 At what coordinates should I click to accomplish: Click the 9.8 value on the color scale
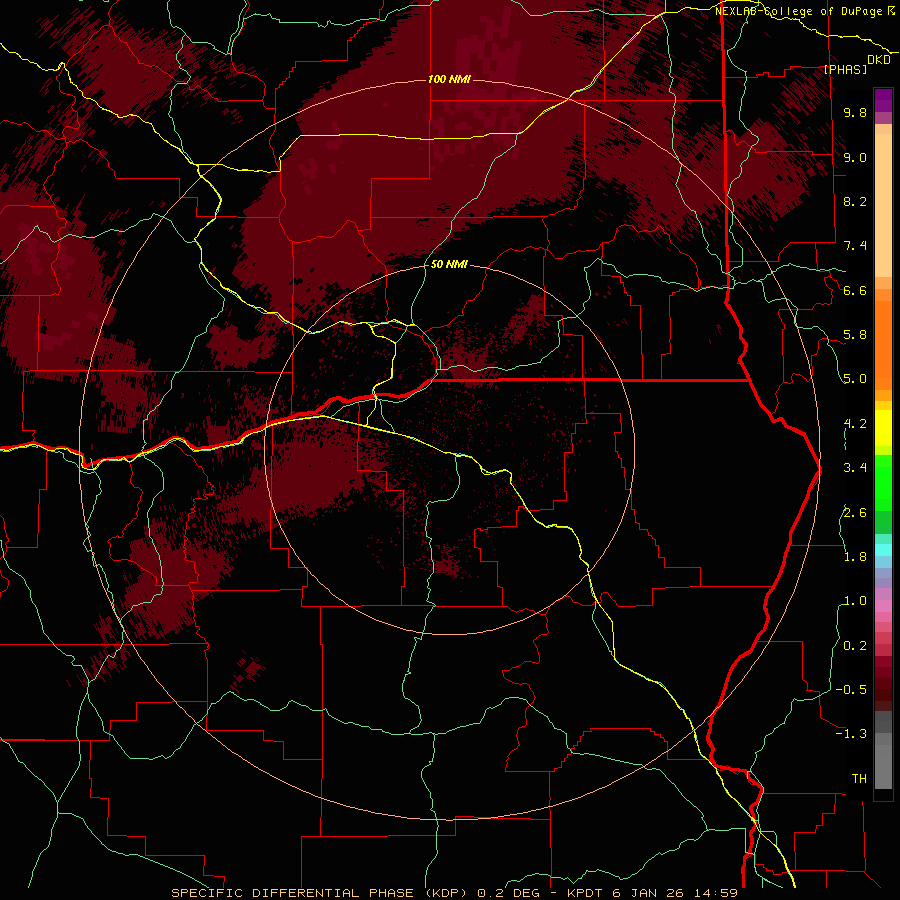pos(855,112)
